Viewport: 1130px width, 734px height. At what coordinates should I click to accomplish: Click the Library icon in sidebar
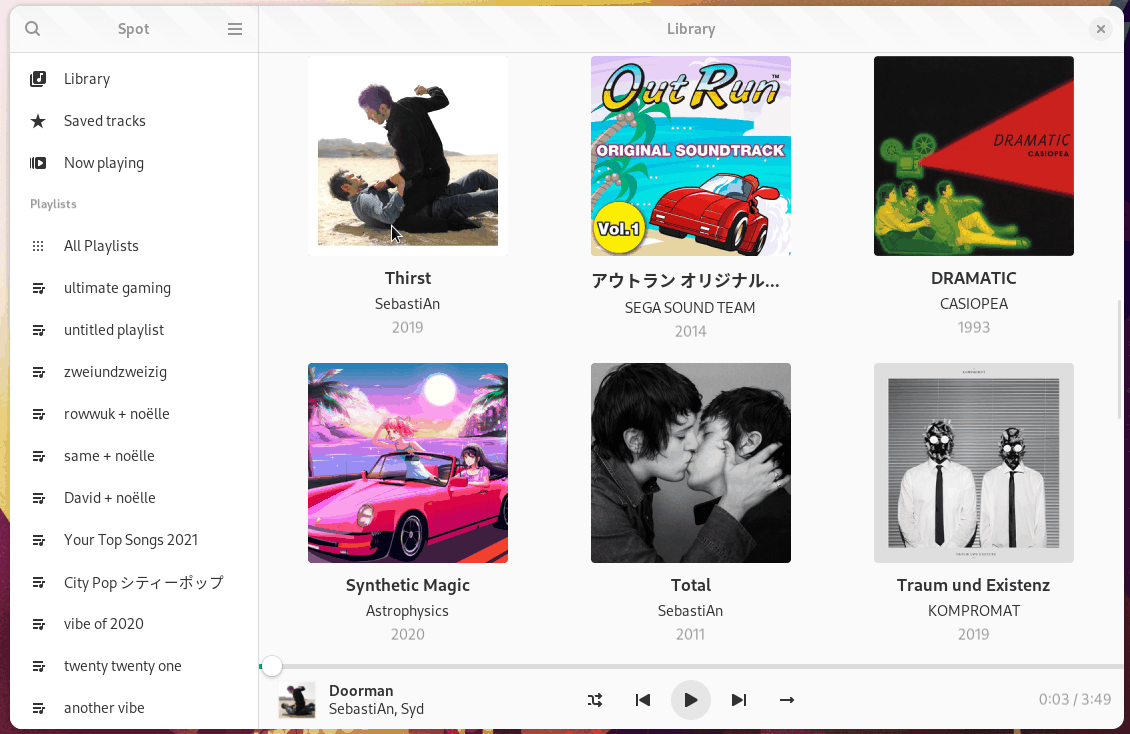click(38, 79)
